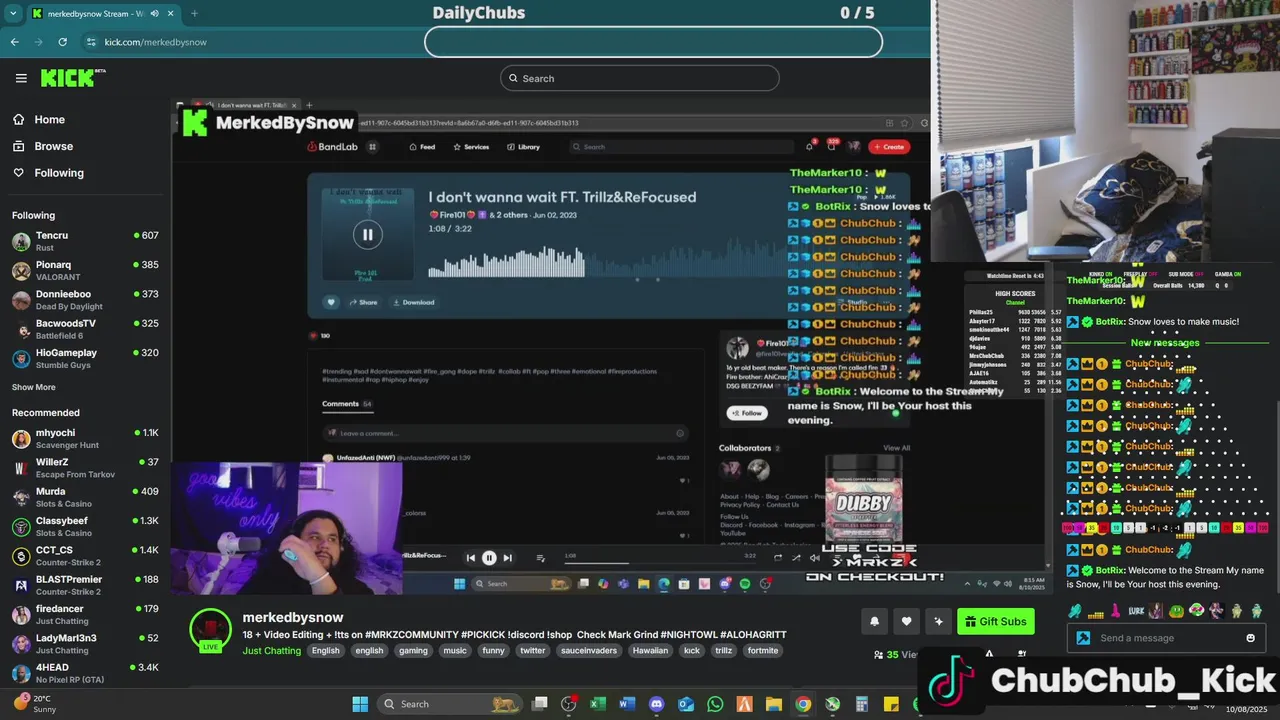Screen dimensions: 1280x720
Task: Click the notification bell on merkedbysnow channel
Action: click(874, 621)
